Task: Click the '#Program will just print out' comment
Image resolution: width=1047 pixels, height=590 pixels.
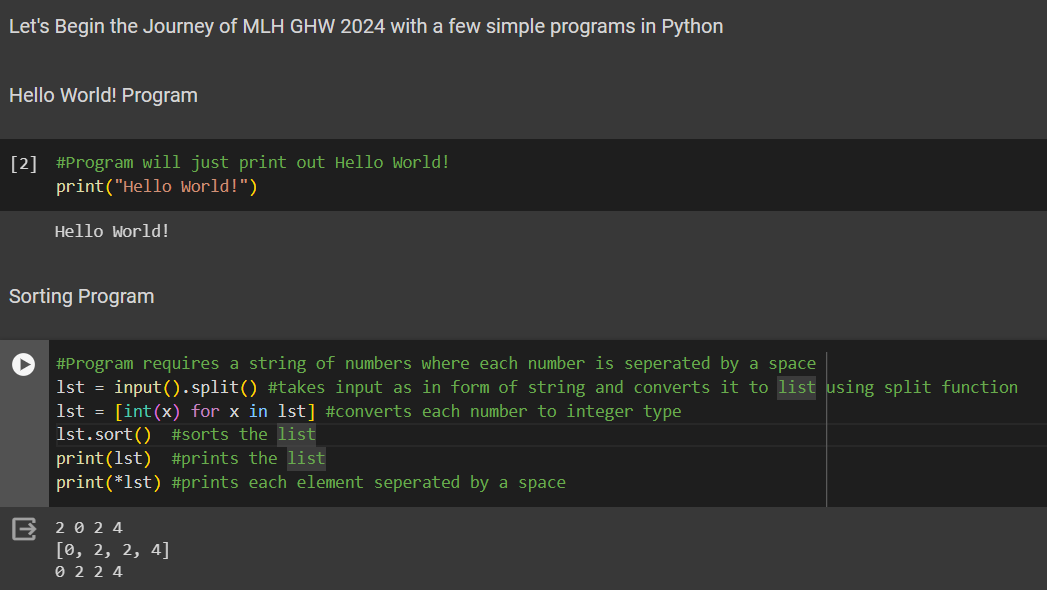Action: [x=252, y=162]
